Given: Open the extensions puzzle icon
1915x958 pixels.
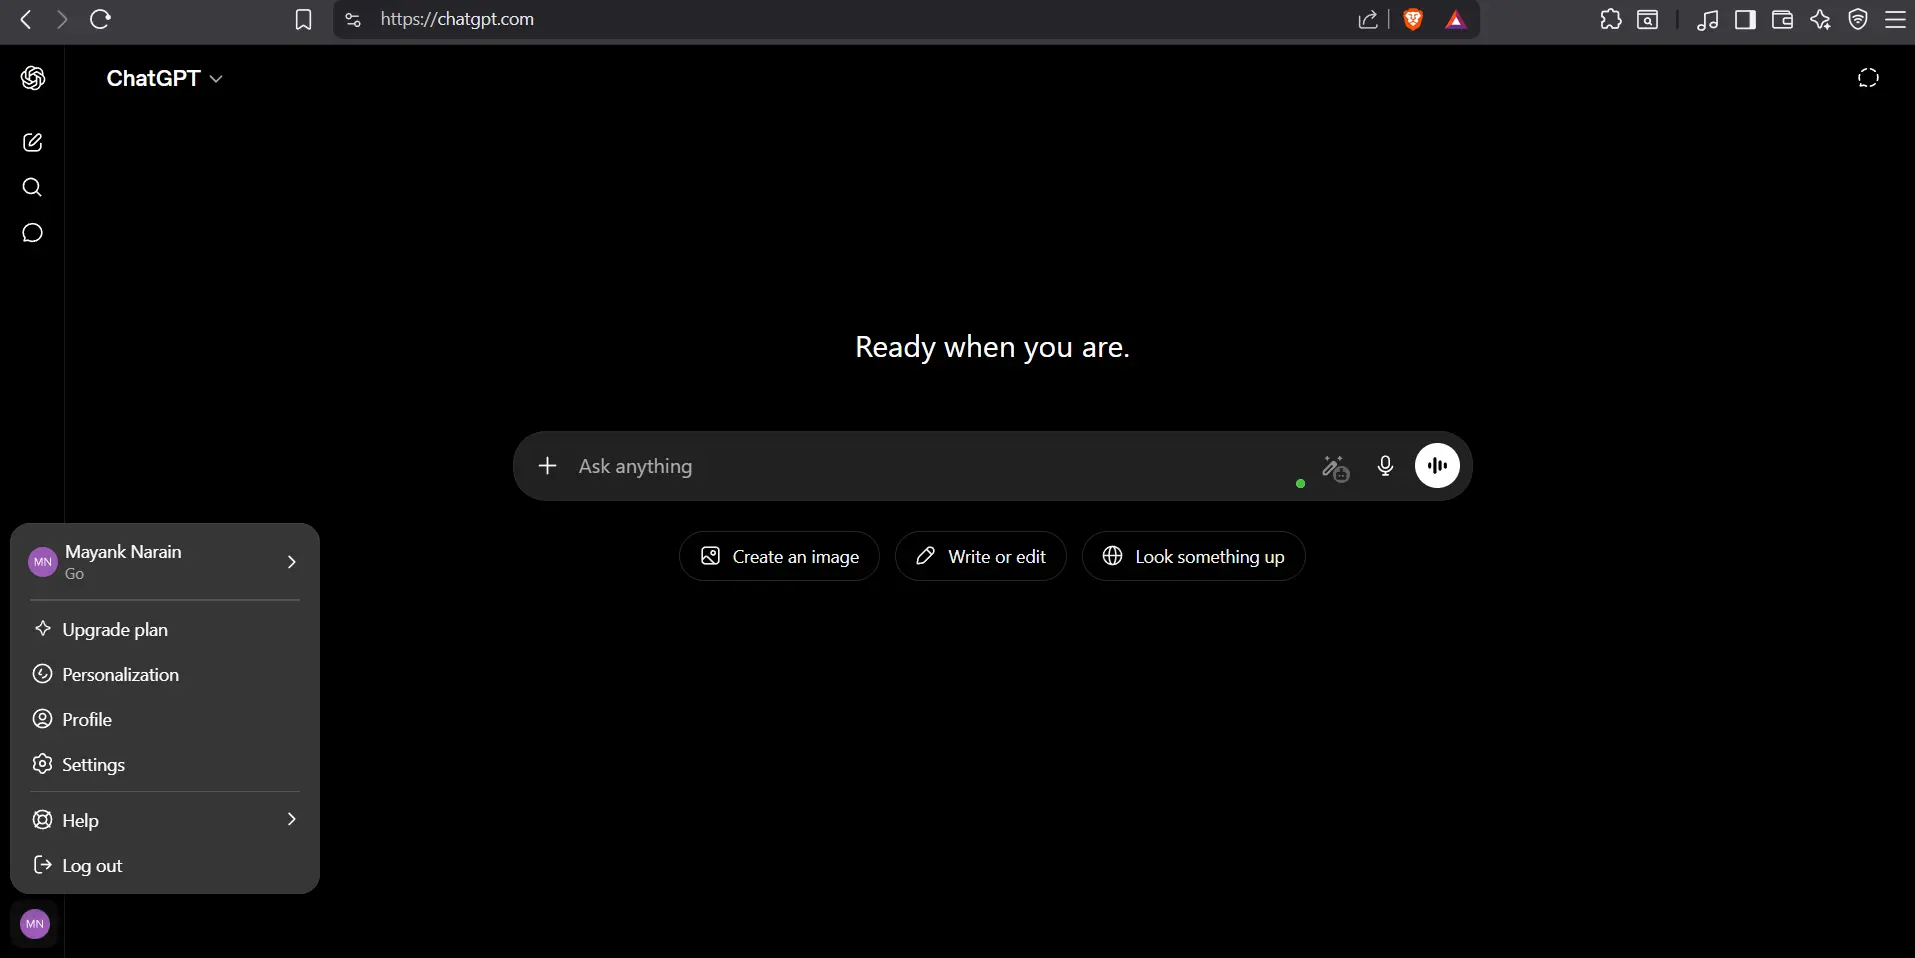Looking at the screenshot, I should (1610, 19).
